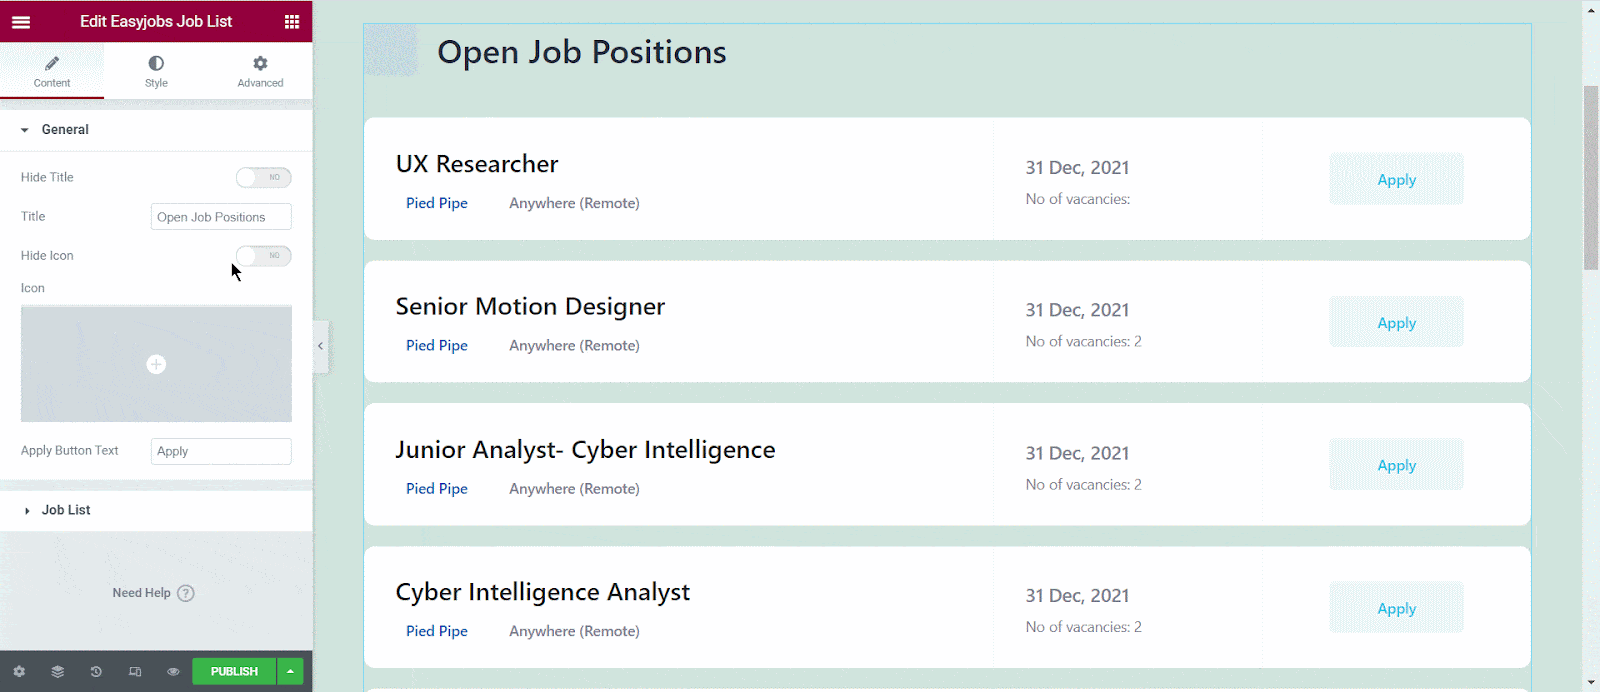Enable Responsive Mode device icon

tap(134, 671)
